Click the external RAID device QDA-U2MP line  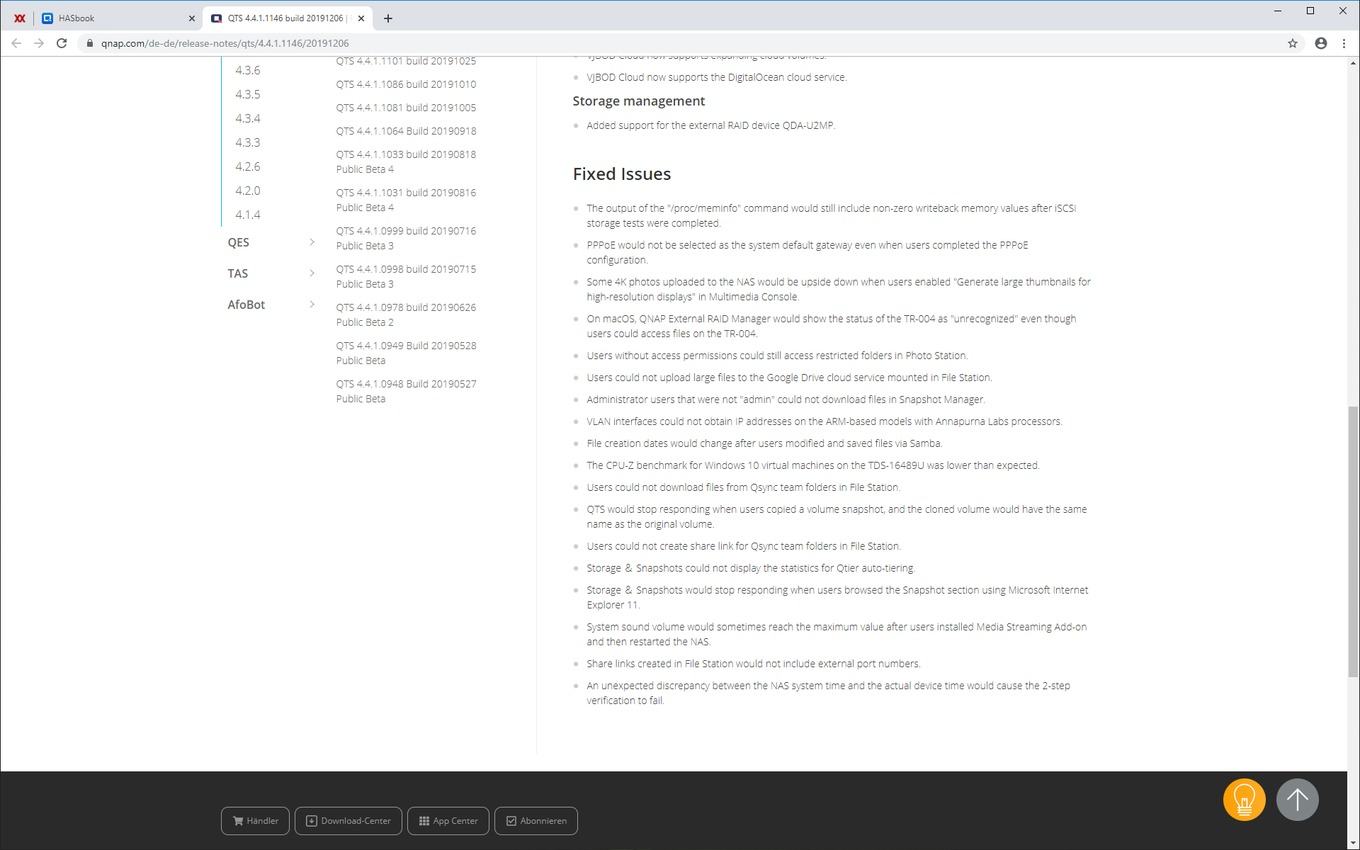(x=710, y=125)
